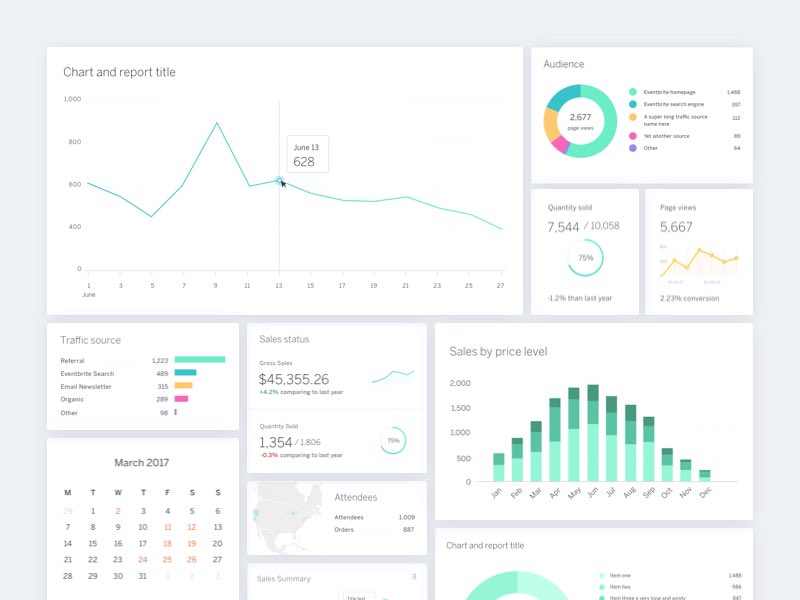The width and height of the screenshot is (800, 600).
Task: Click the drag handle icon in Sales Summary
Action: [414, 577]
